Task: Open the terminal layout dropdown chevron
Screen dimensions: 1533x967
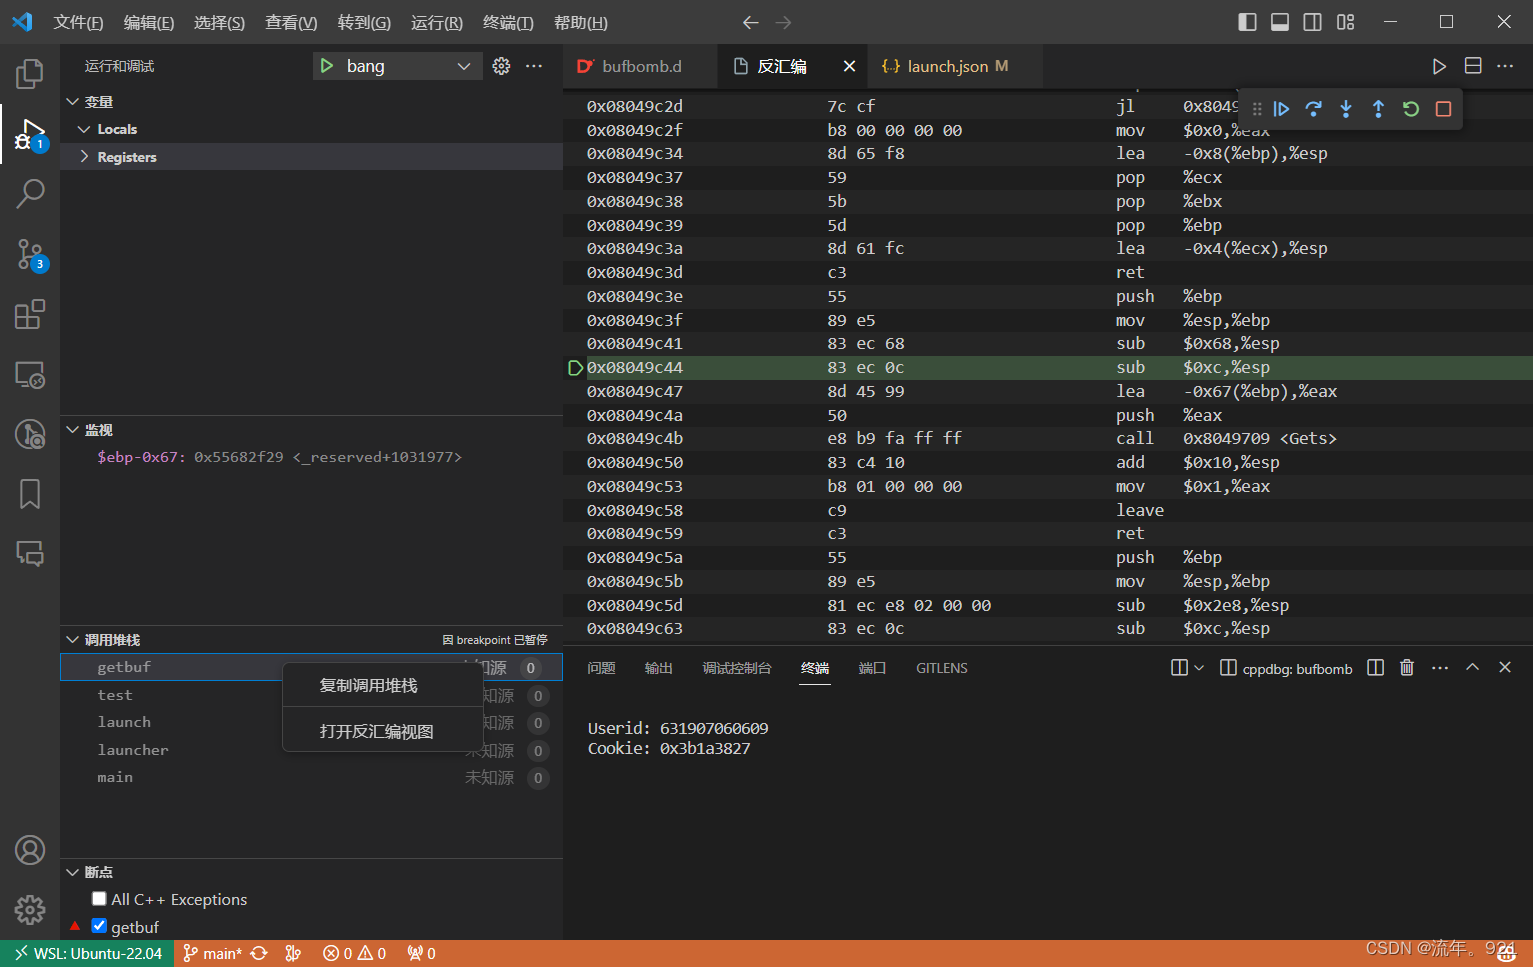Action: click(x=1199, y=667)
